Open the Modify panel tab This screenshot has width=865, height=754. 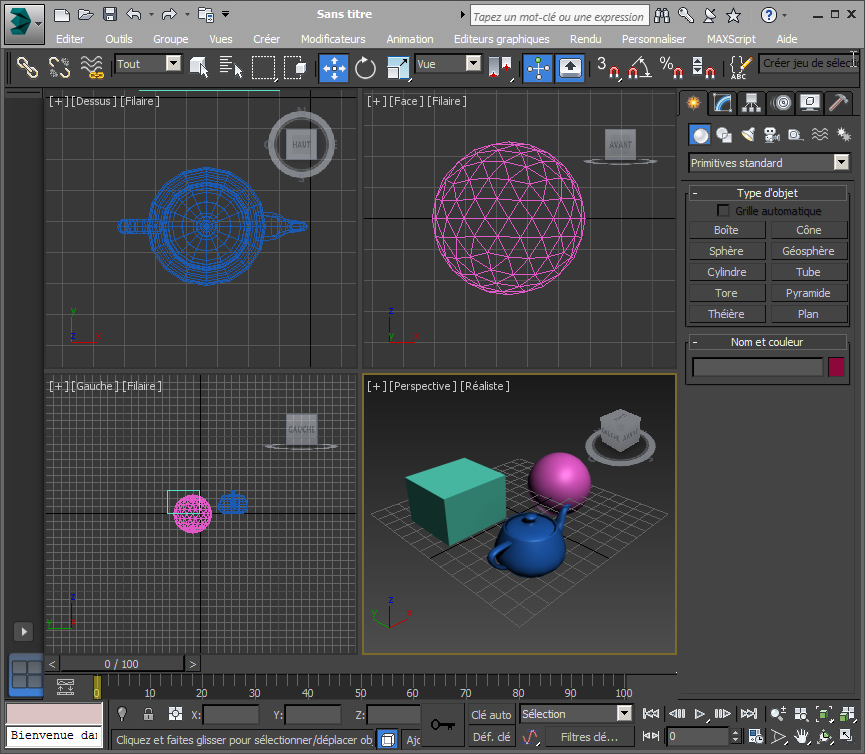point(722,103)
